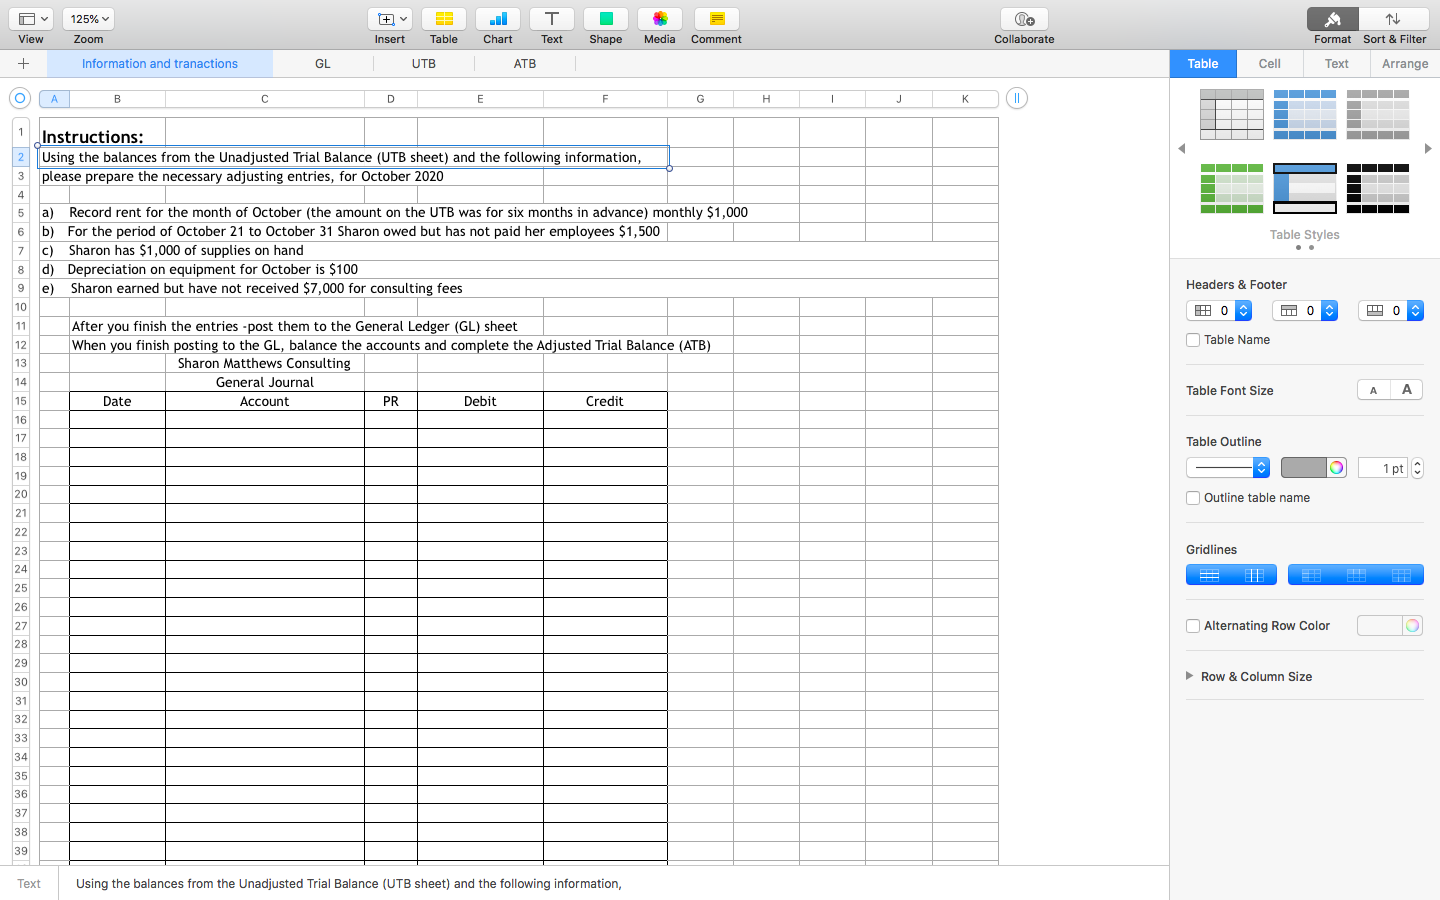Image resolution: width=1440 pixels, height=900 pixels.
Task: Add a comment using the Comment icon
Action: (x=715, y=18)
